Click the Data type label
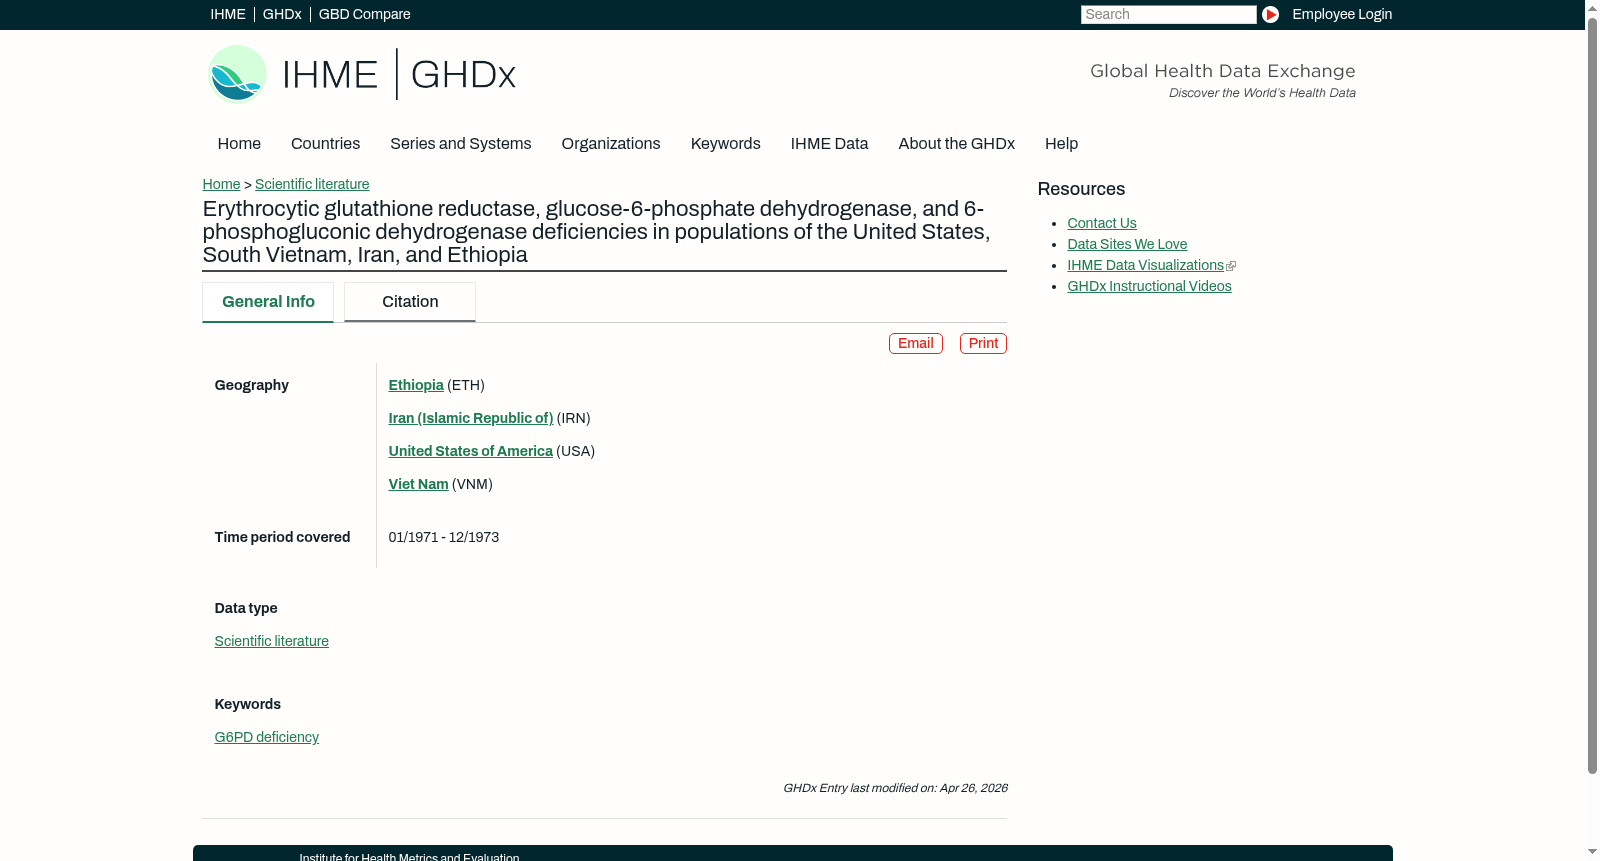Image resolution: width=1600 pixels, height=861 pixels. 246,608
